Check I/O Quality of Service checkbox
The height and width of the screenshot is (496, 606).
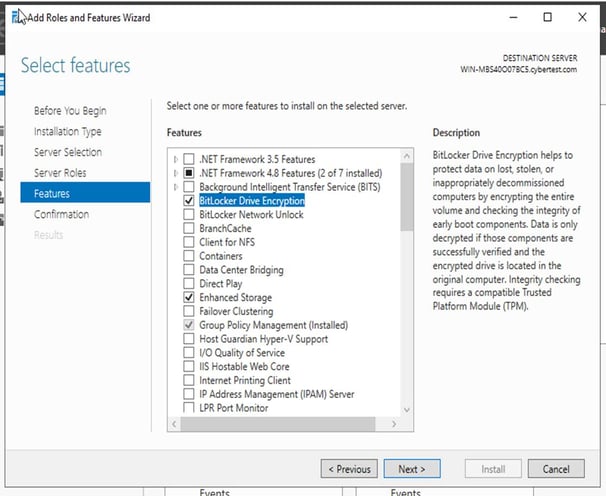coord(189,353)
